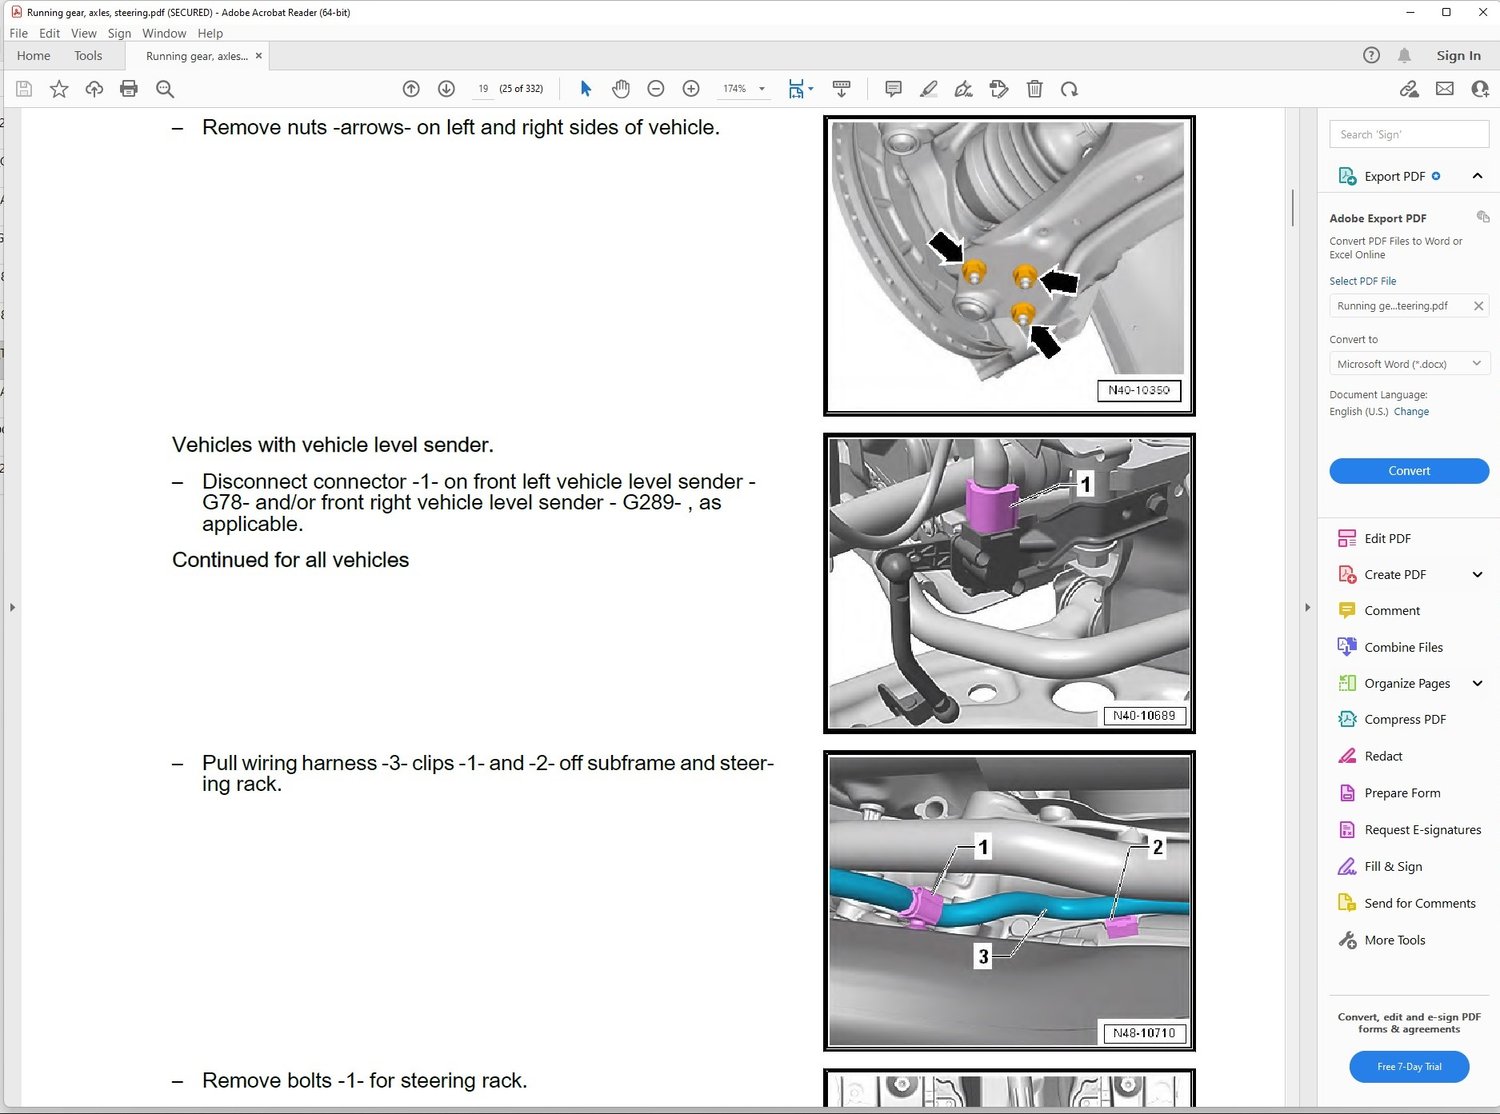This screenshot has height=1114, width=1500.
Task: Open the Sign menu
Action: coord(119,33)
